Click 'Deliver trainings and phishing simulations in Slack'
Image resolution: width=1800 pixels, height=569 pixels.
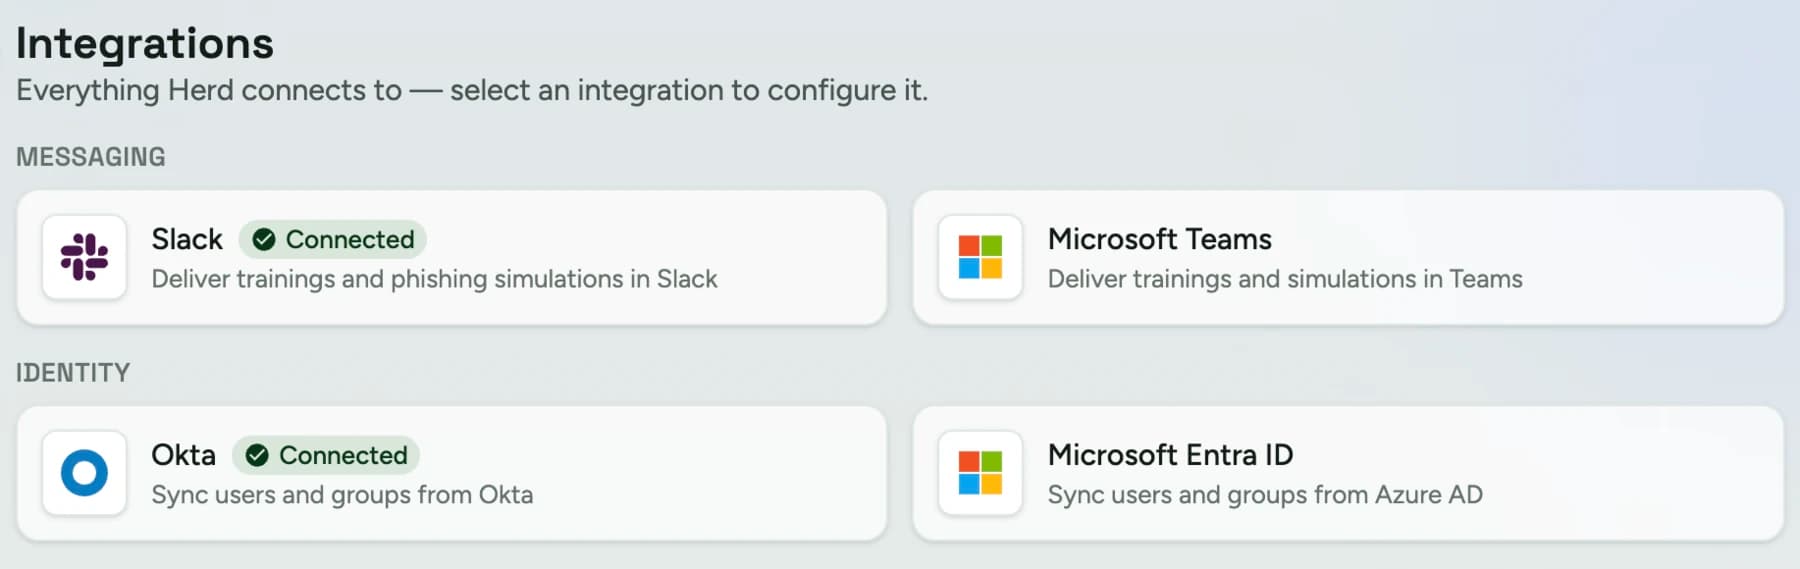pos(434,279)
